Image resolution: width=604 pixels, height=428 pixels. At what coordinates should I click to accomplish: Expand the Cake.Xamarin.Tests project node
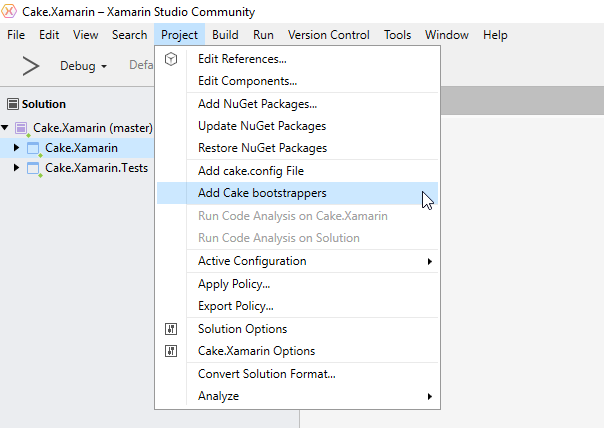16,168
